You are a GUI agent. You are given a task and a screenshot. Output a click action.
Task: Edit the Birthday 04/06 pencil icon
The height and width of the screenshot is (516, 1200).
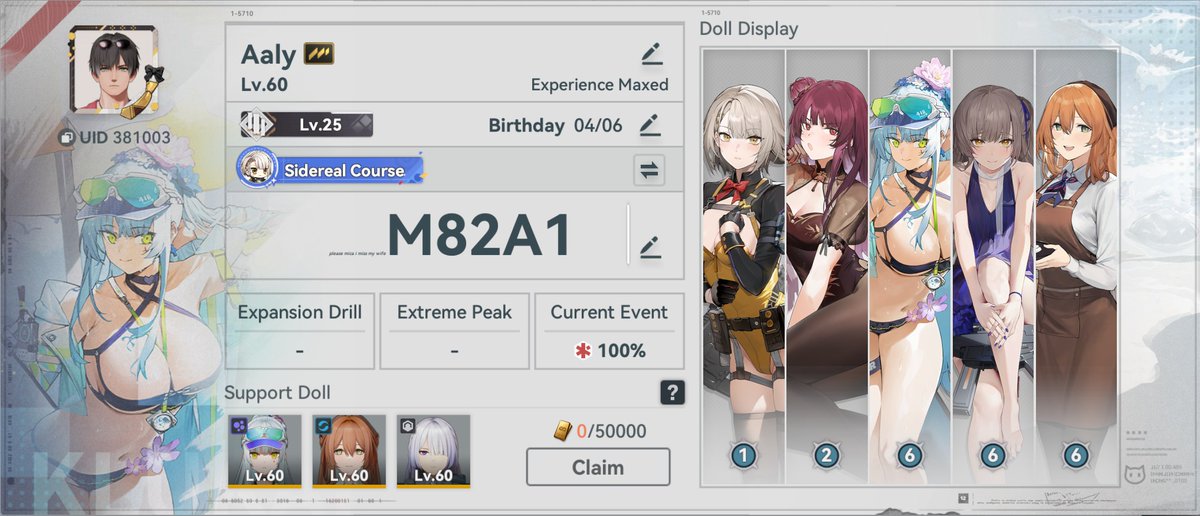[x=650, y=126]
